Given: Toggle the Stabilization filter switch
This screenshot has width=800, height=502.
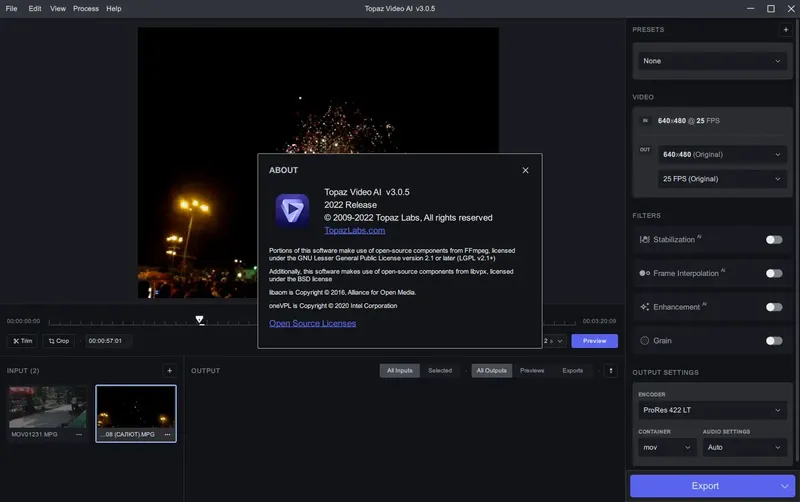Looking at the screenshot, I should click(773, 240).
